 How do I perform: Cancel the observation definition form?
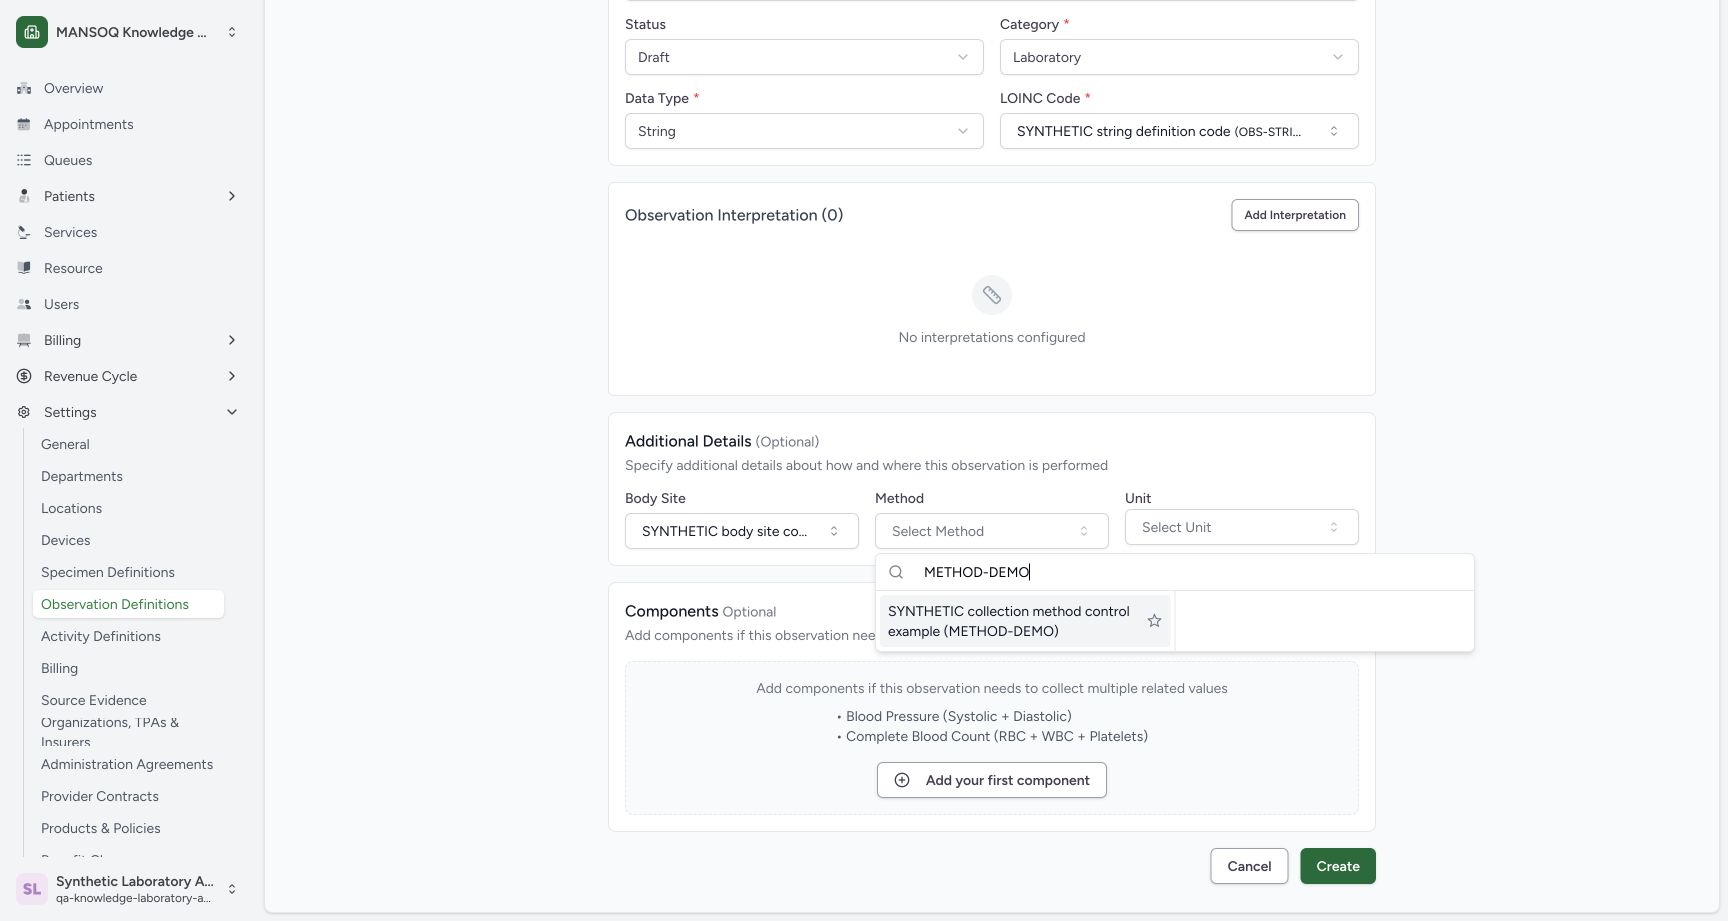coord(1249,866)
